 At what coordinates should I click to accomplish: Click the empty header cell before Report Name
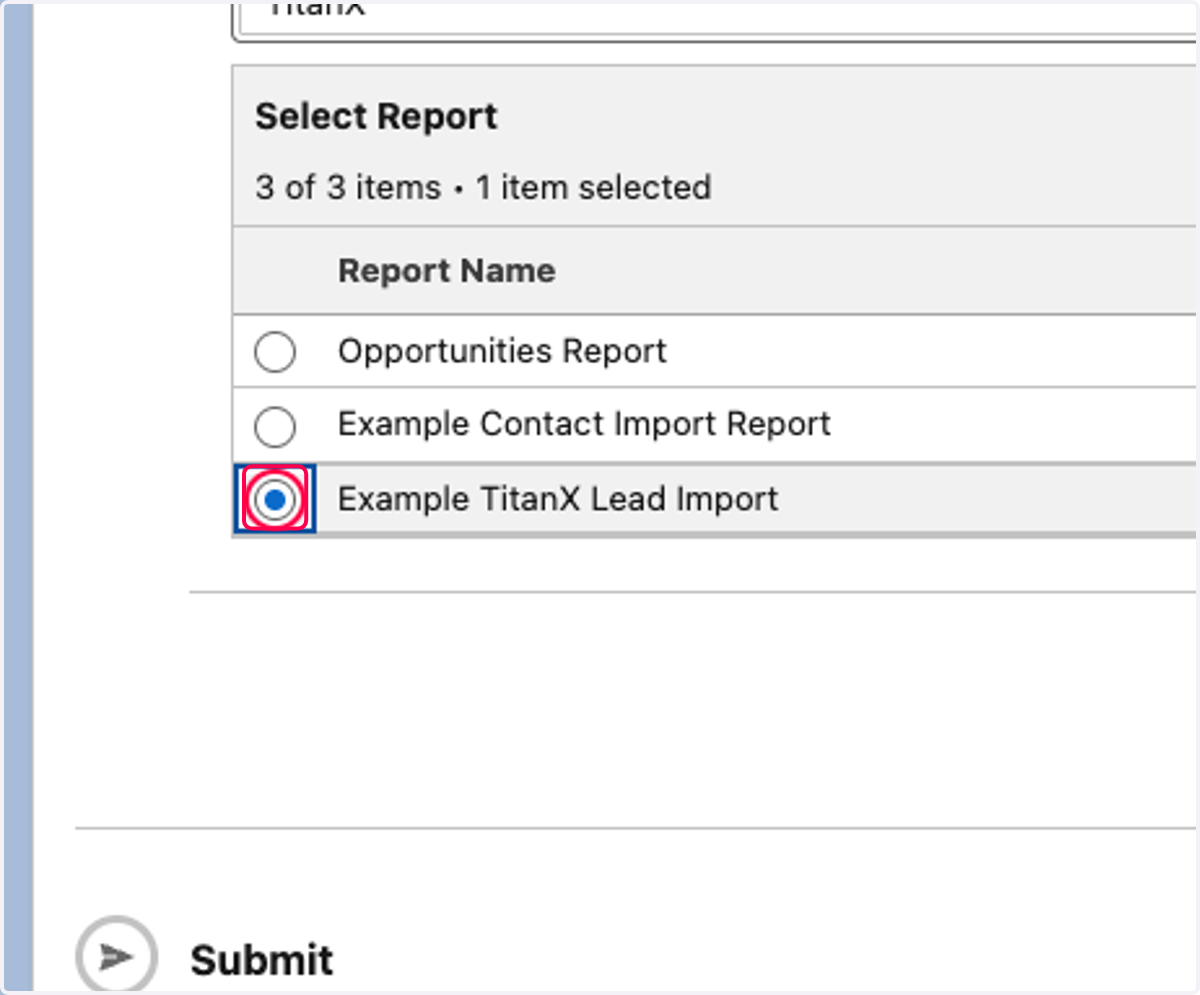(x=276, y=270)
